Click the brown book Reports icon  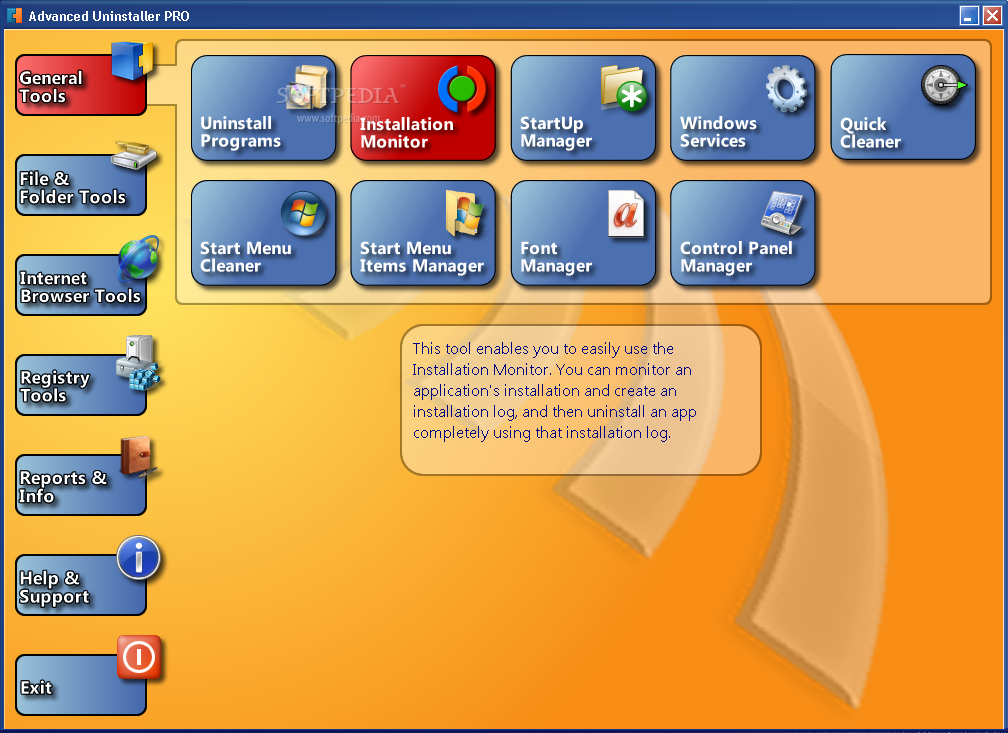click(x=137, y=457)
